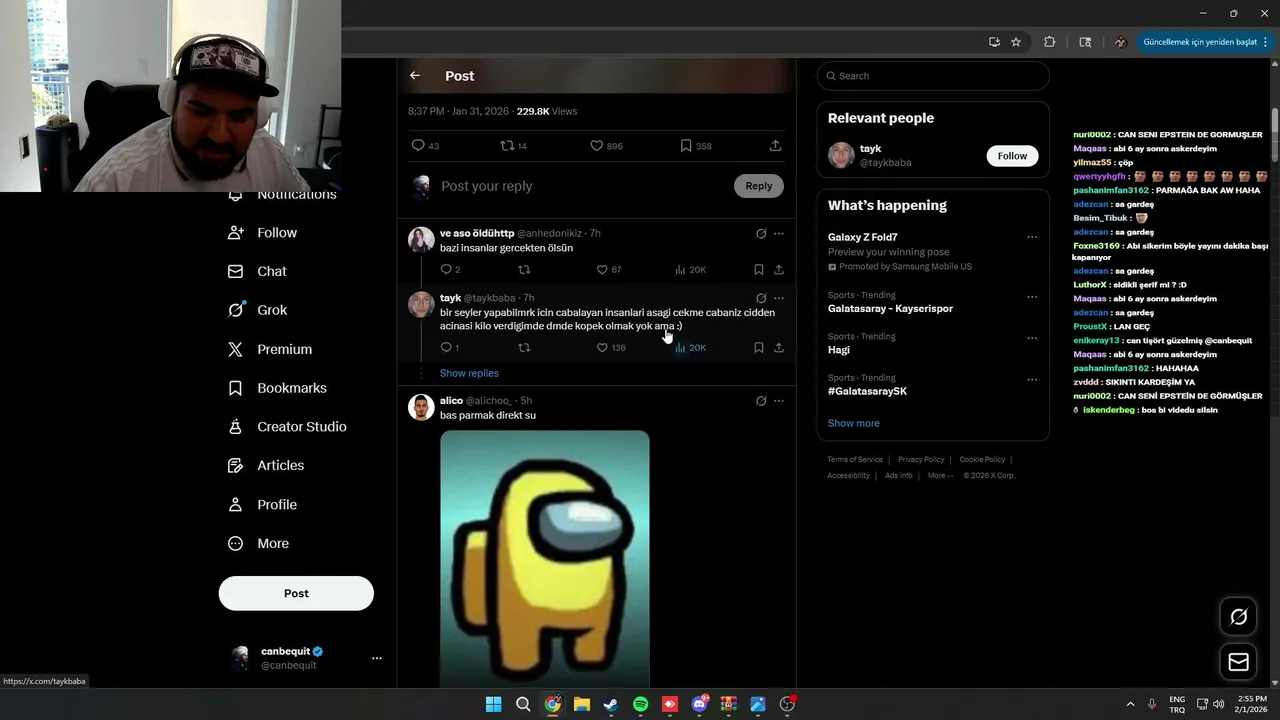
Task: Open floating Grok button at bottom right
Action: point(1238,617)
